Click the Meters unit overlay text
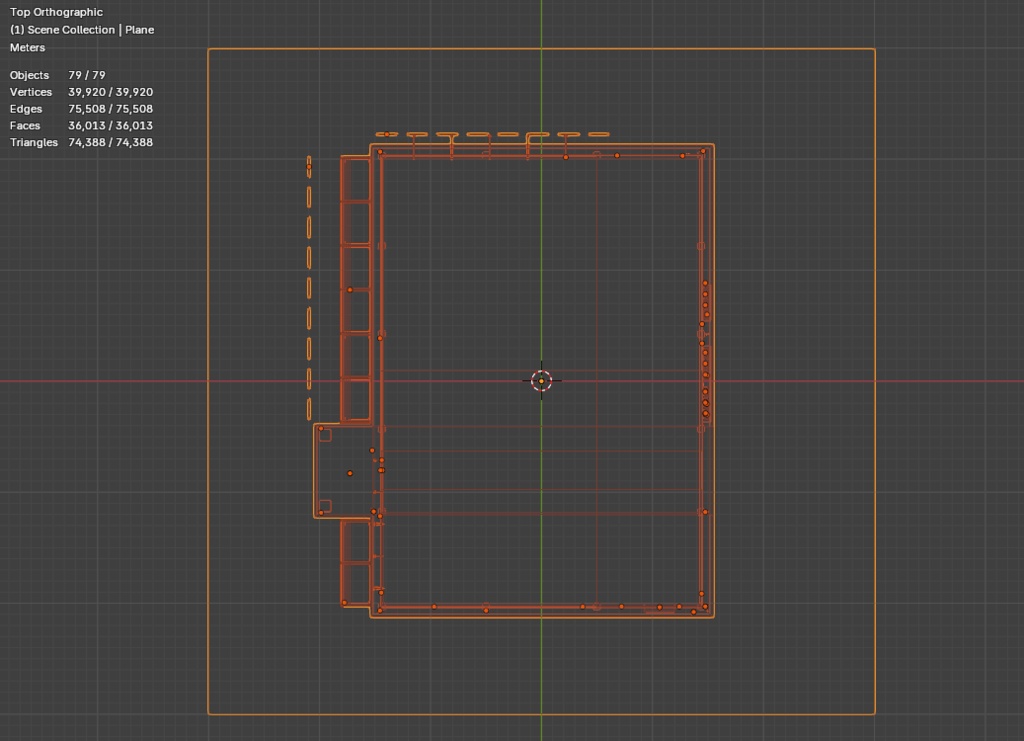The width and height of the screenshot is (1024, 741). coord(27,47)
